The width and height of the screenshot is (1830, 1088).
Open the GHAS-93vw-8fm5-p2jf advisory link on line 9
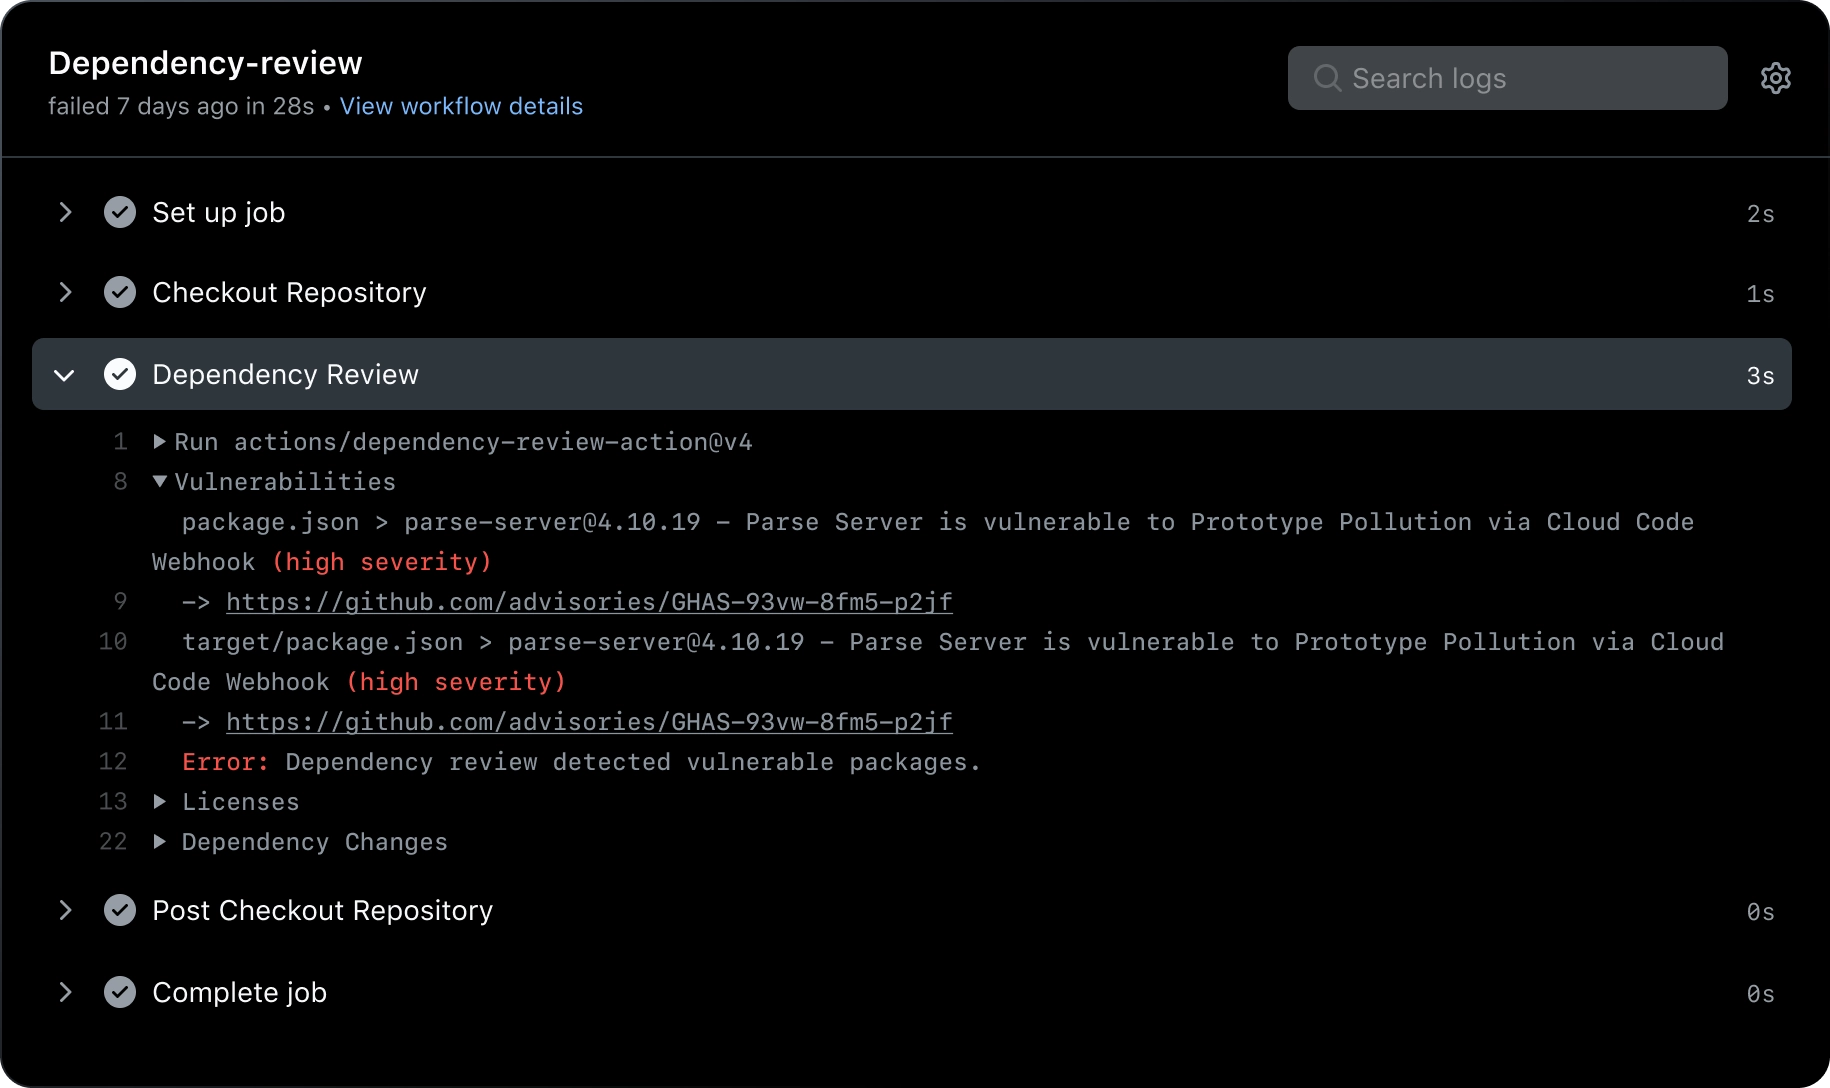pos(589,601)
